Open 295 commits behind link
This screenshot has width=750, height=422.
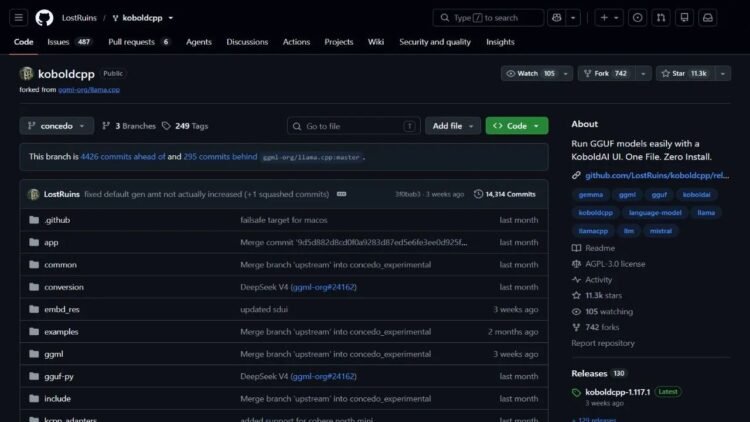coord(220,156)
